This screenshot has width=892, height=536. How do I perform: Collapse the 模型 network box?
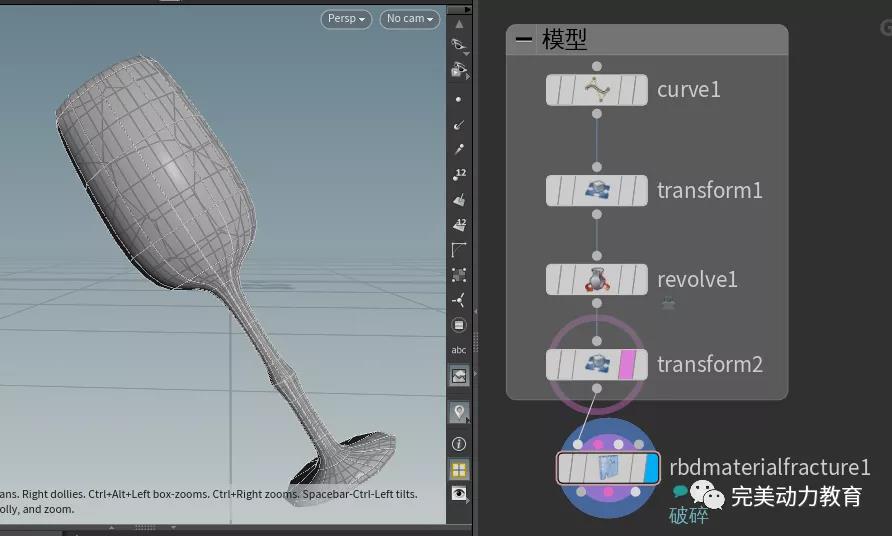pos(523,40)
